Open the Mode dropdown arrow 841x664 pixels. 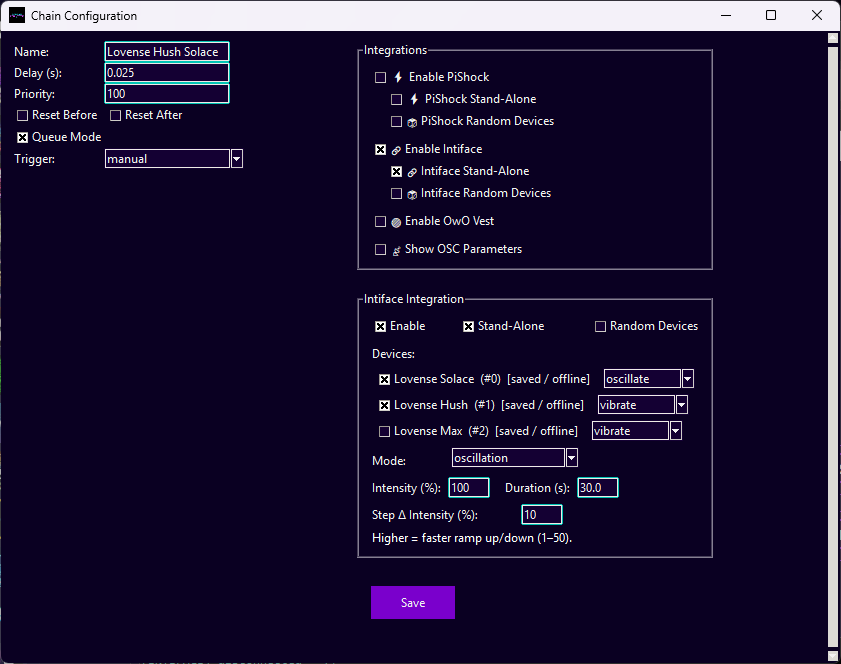572,458
